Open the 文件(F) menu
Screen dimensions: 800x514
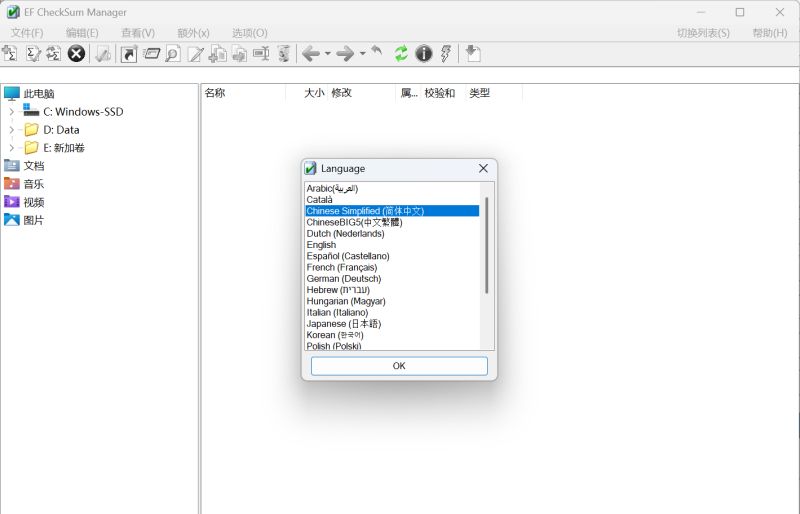click(27, 33)
